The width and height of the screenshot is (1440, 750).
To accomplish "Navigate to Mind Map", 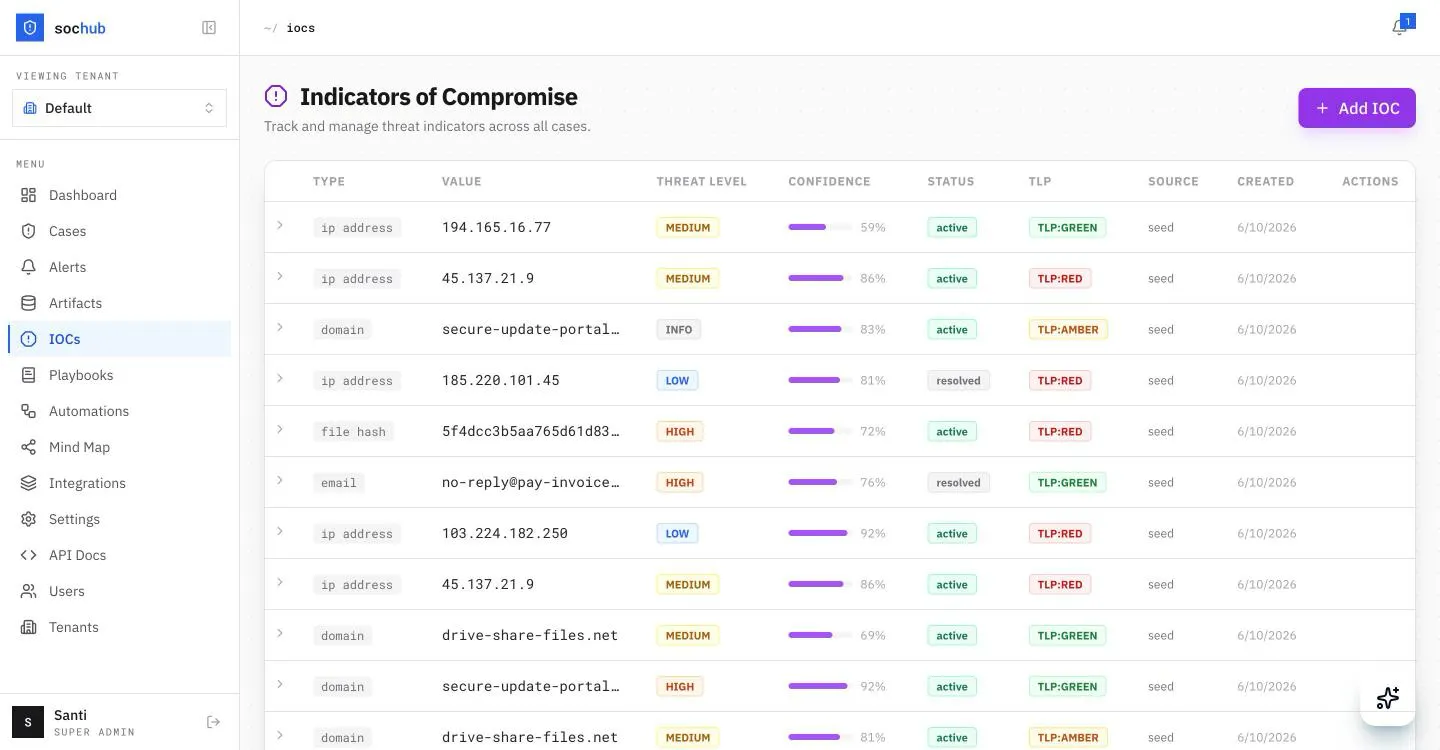I will pyautogui.click(x=119, y=447).
